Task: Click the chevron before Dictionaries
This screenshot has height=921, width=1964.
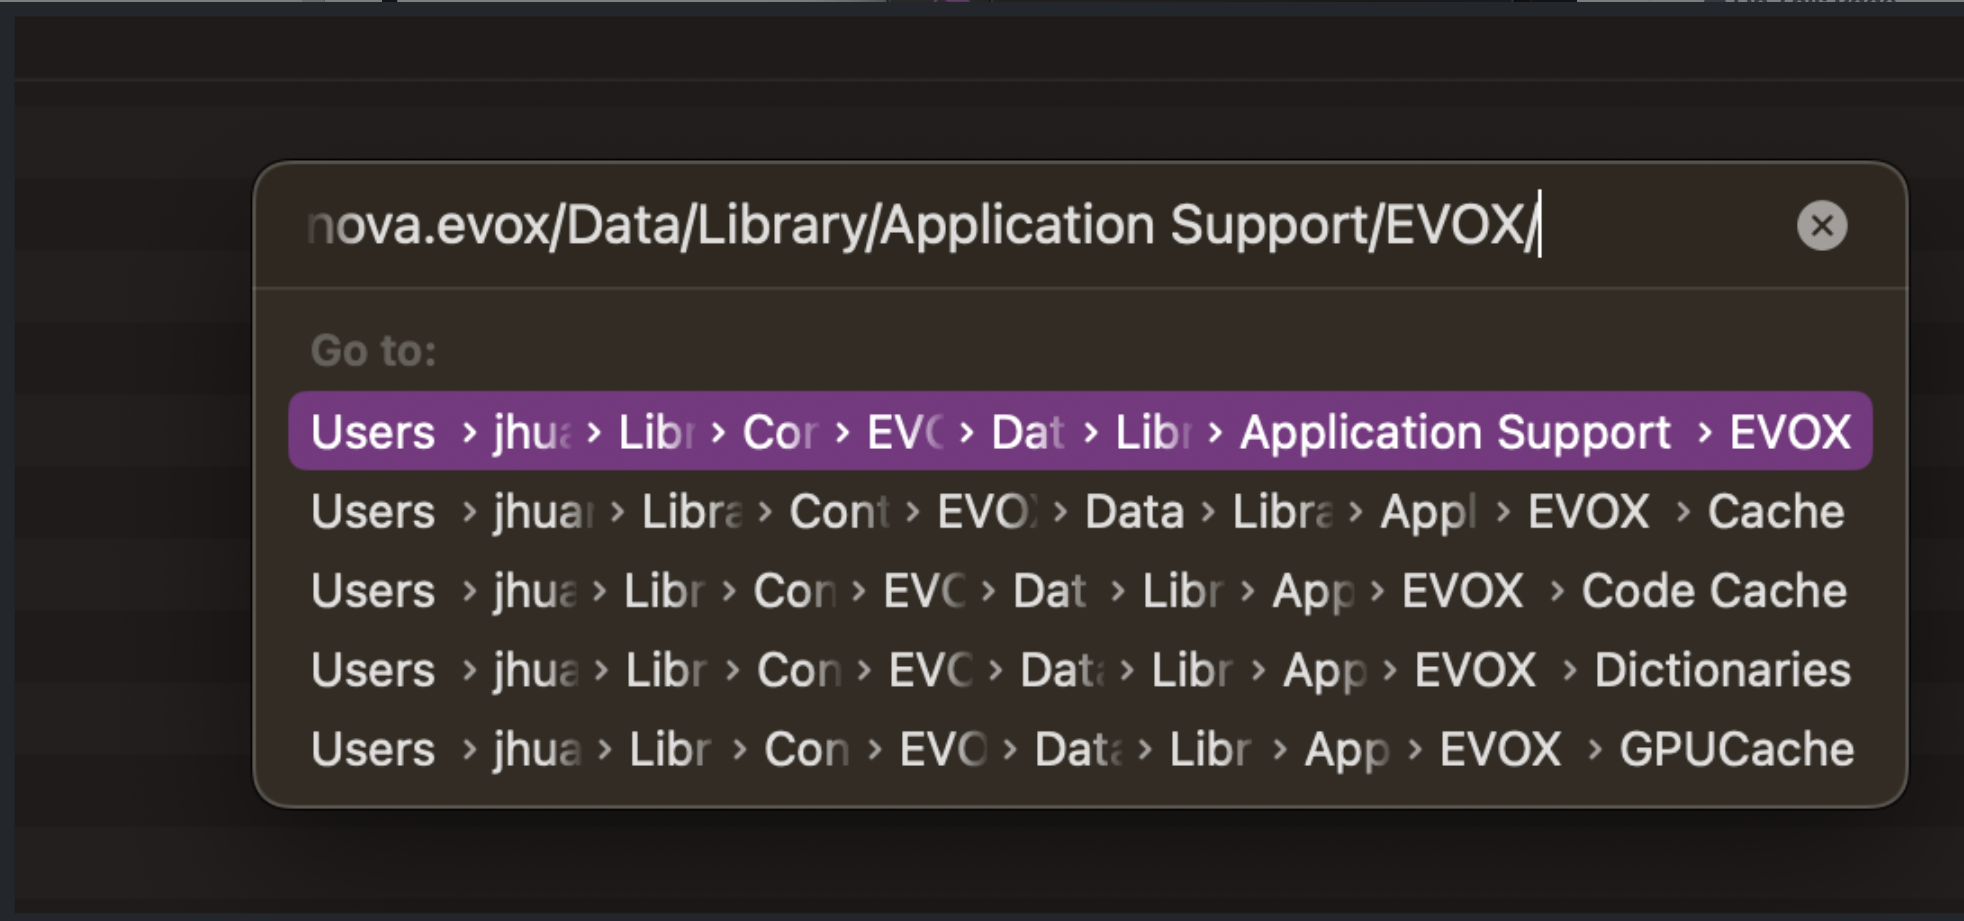Action: (1569, 670)
